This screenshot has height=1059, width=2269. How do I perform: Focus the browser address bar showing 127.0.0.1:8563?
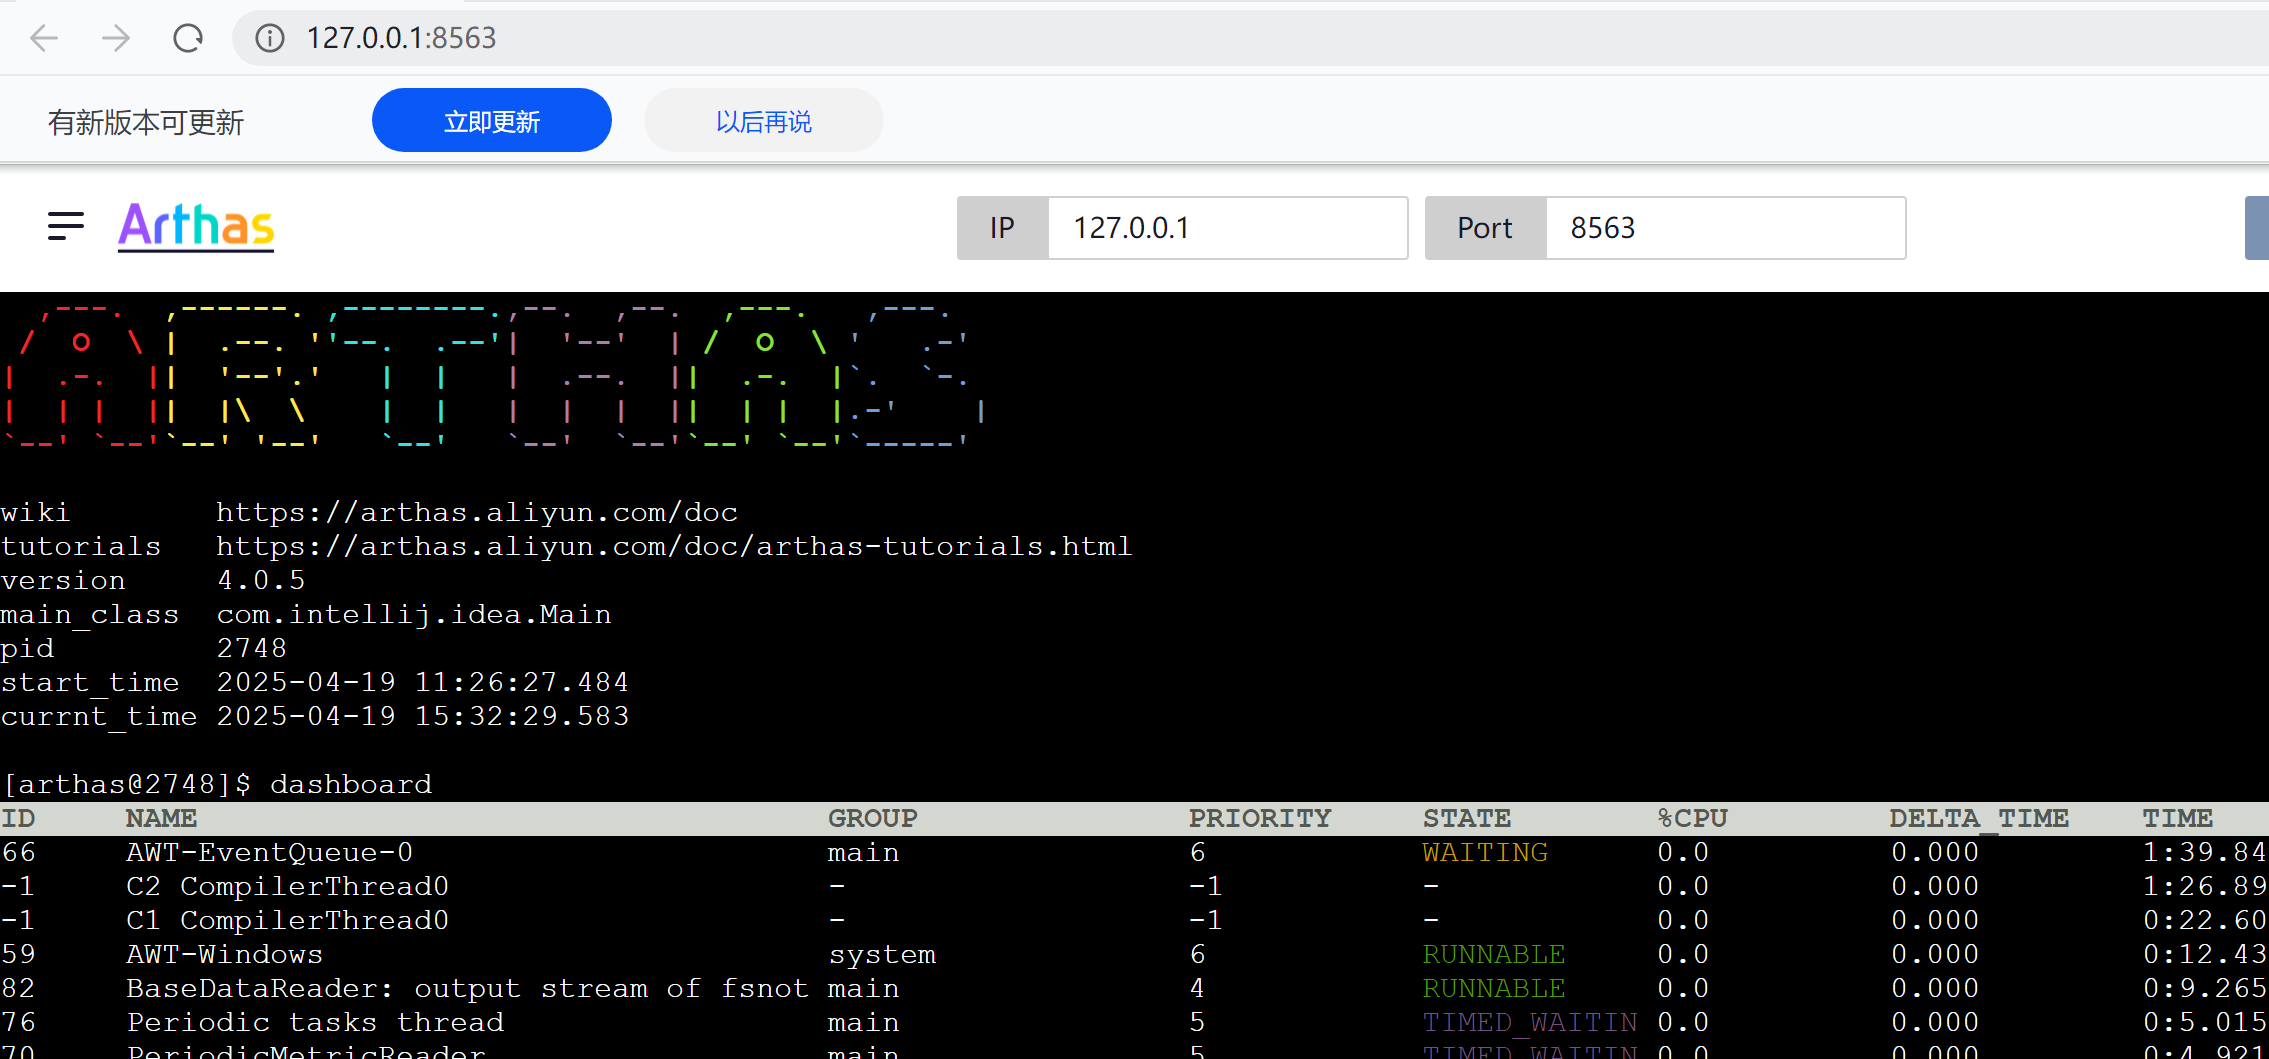click(x=1250, y=38)
